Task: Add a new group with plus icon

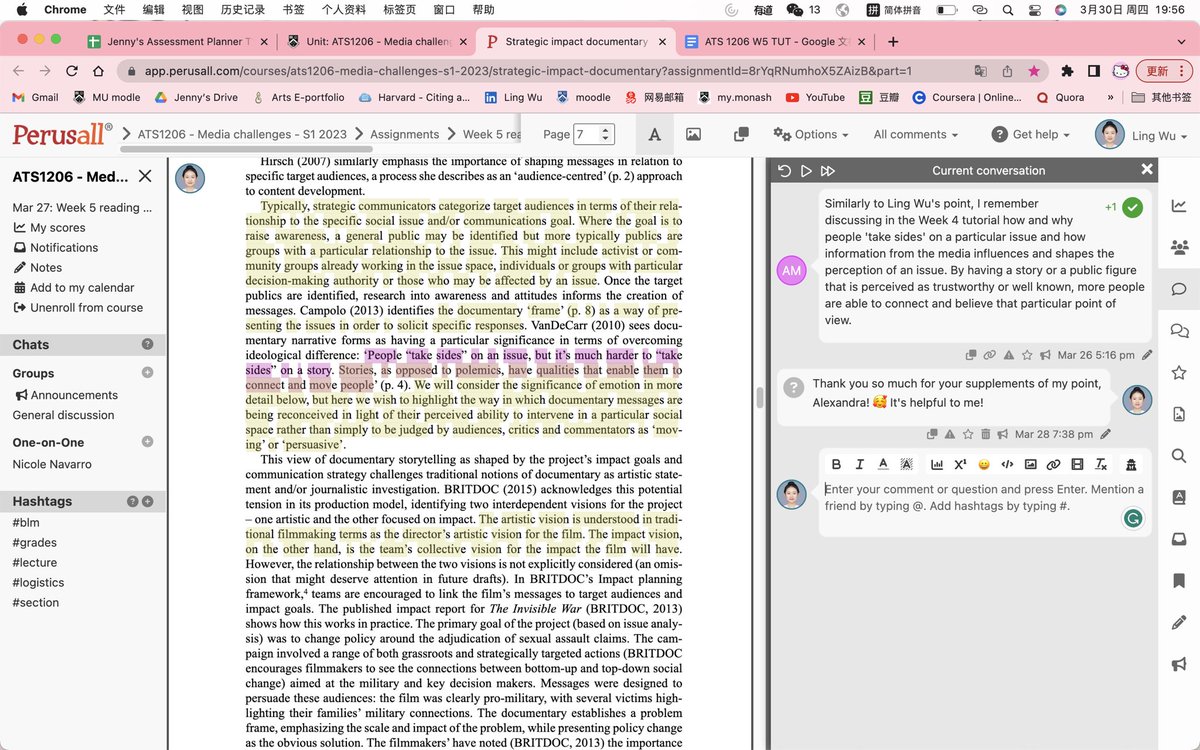Action: pos(147,373)
